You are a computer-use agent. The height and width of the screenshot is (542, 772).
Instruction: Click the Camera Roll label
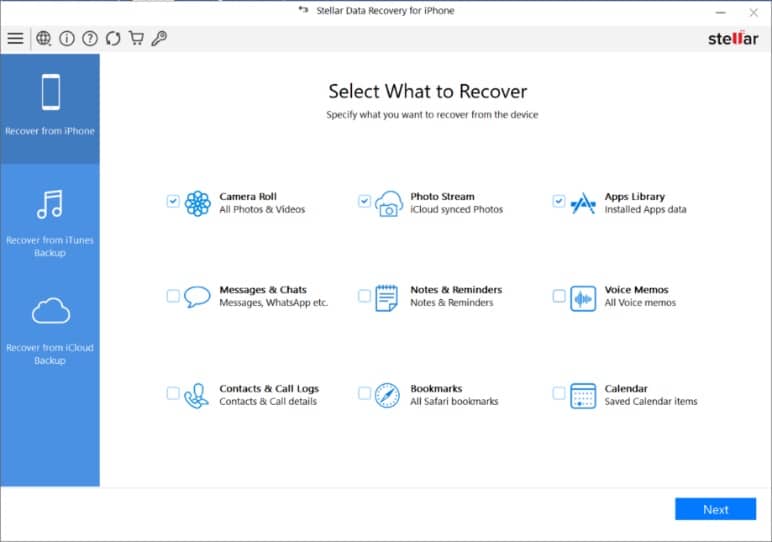coord(248,196)
